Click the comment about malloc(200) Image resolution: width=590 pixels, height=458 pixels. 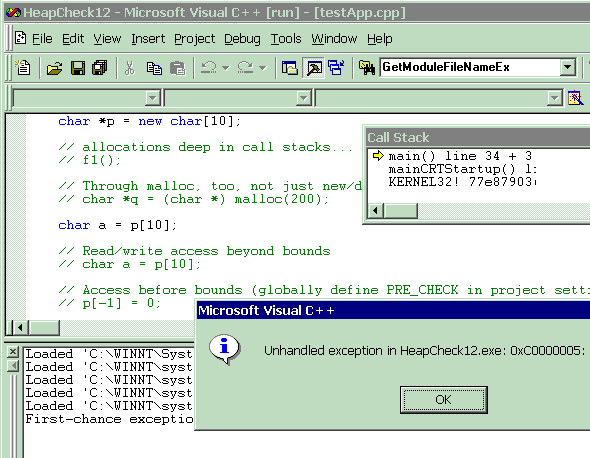pyautogui.click(x=193, y=199)
